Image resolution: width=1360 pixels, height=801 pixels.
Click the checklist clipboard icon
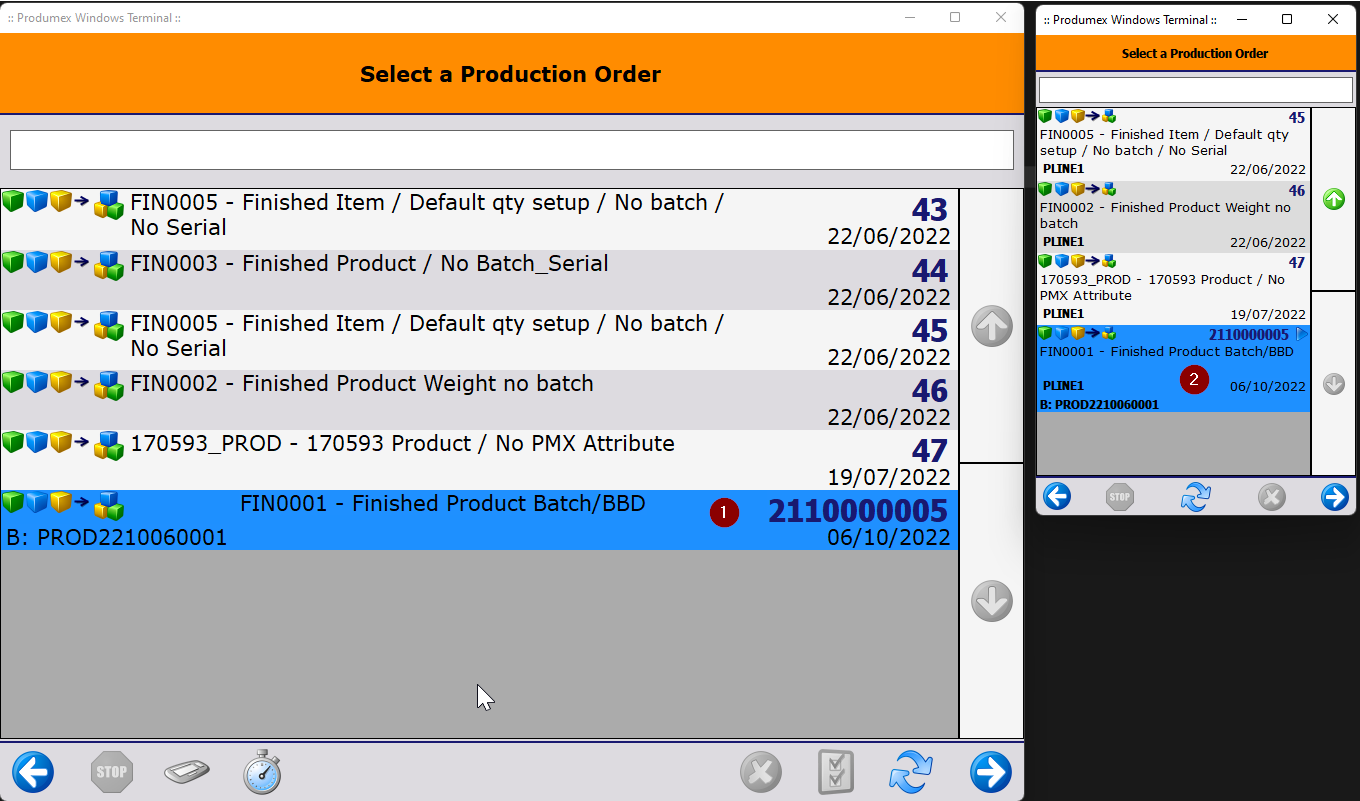click(x=836, y=772)
